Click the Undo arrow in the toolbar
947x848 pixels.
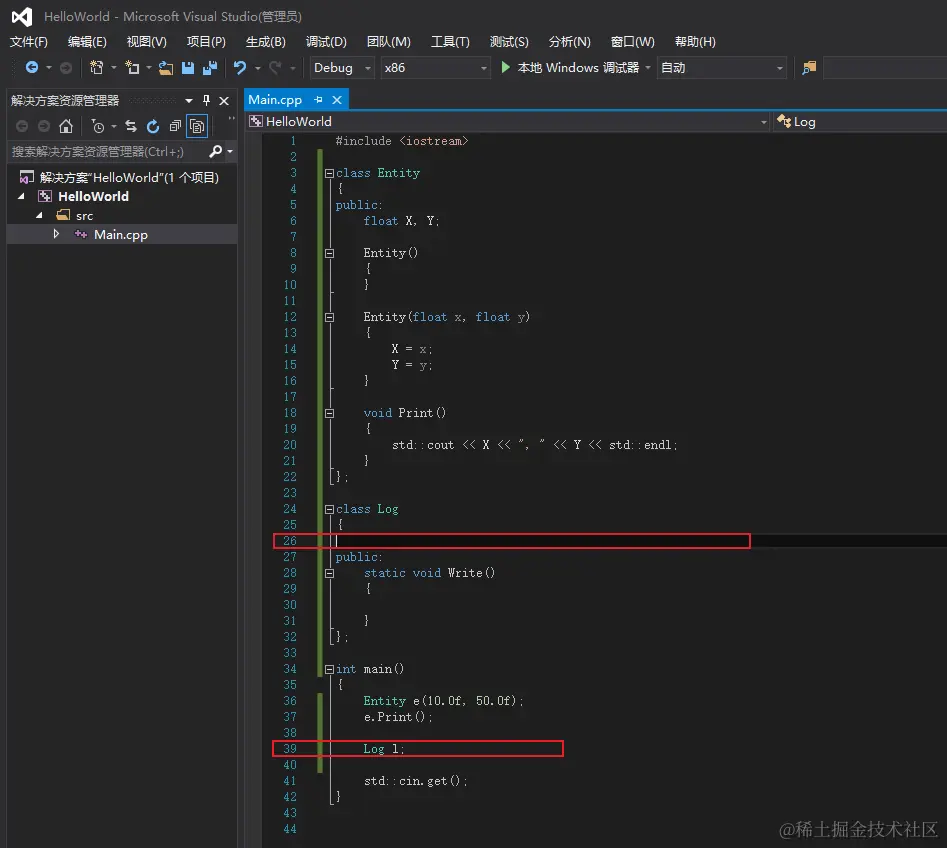[x=240, y=68]
